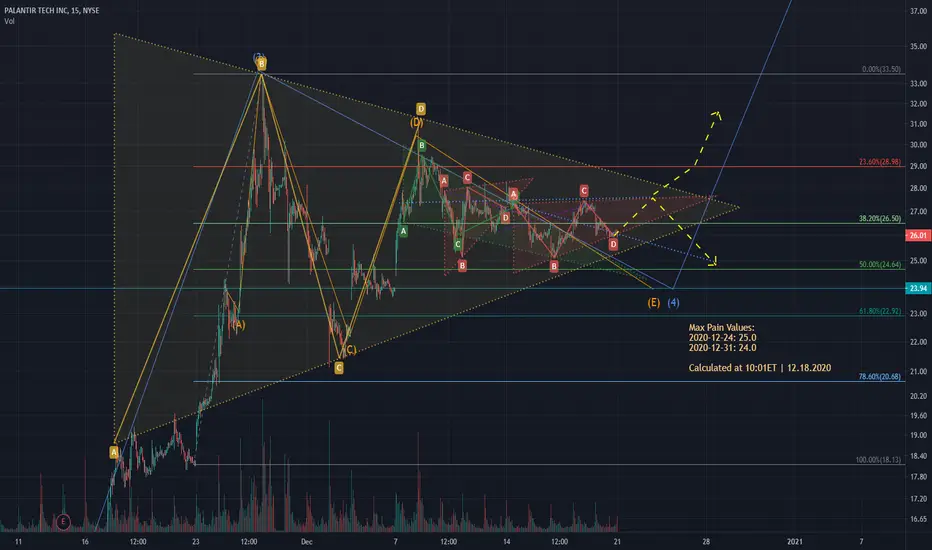Screen dimensions: 932x550
Task: Click 16.65 on the price axis
Action: [918, 519]
